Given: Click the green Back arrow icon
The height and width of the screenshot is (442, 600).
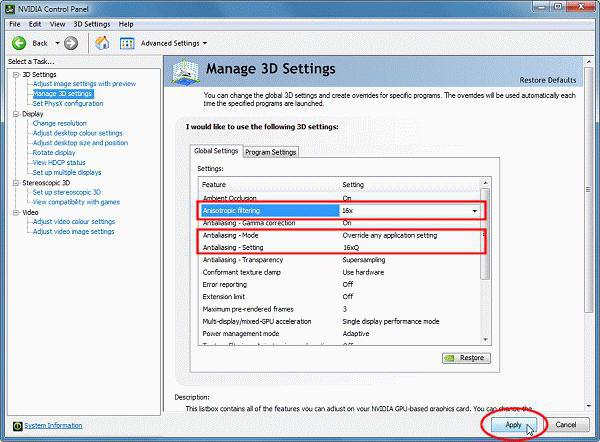Looking at the screenshot, I should 18,43.
